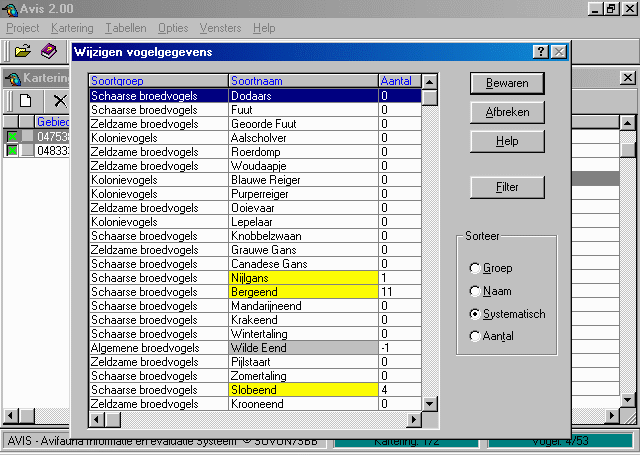The image size is (640, 455).
Task: Open the Project menu
Action: 23,28
